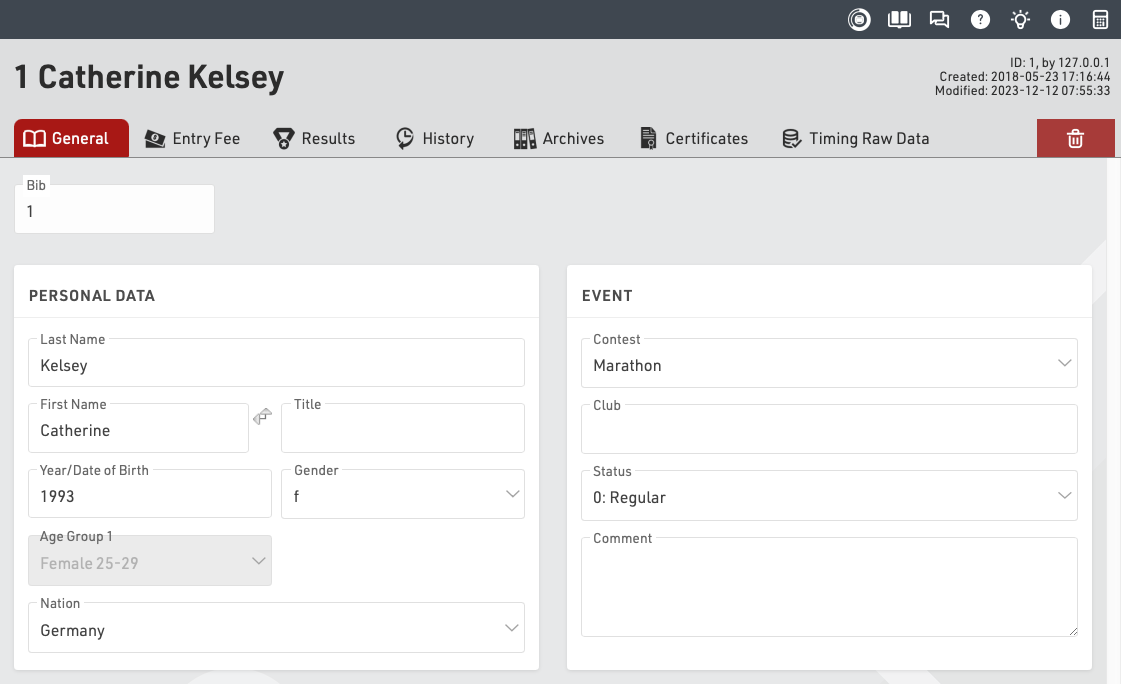Click the Club input field
Viewport: 1121px width, 684px height.
point(828,432)
